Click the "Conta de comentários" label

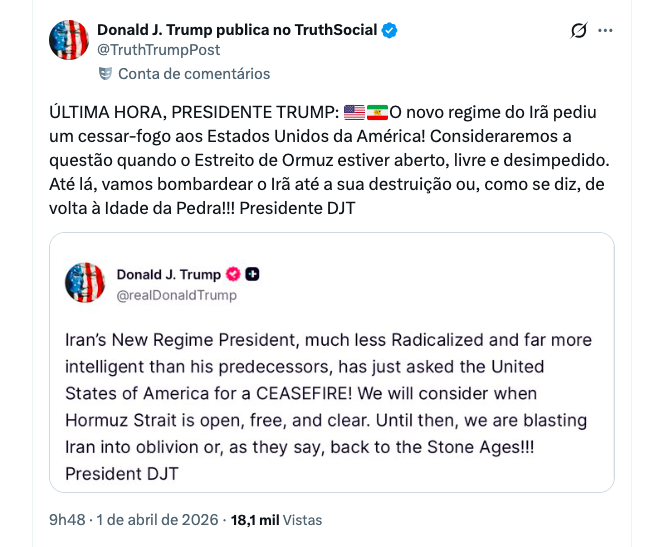[x=194, y=73]
